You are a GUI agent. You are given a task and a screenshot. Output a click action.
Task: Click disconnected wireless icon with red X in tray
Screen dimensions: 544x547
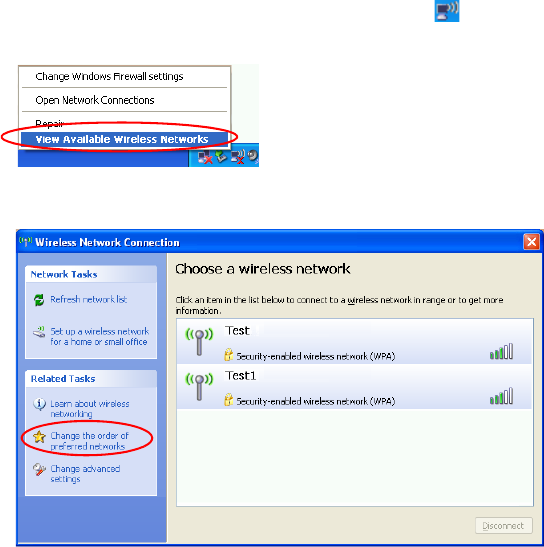click(238, 156)
